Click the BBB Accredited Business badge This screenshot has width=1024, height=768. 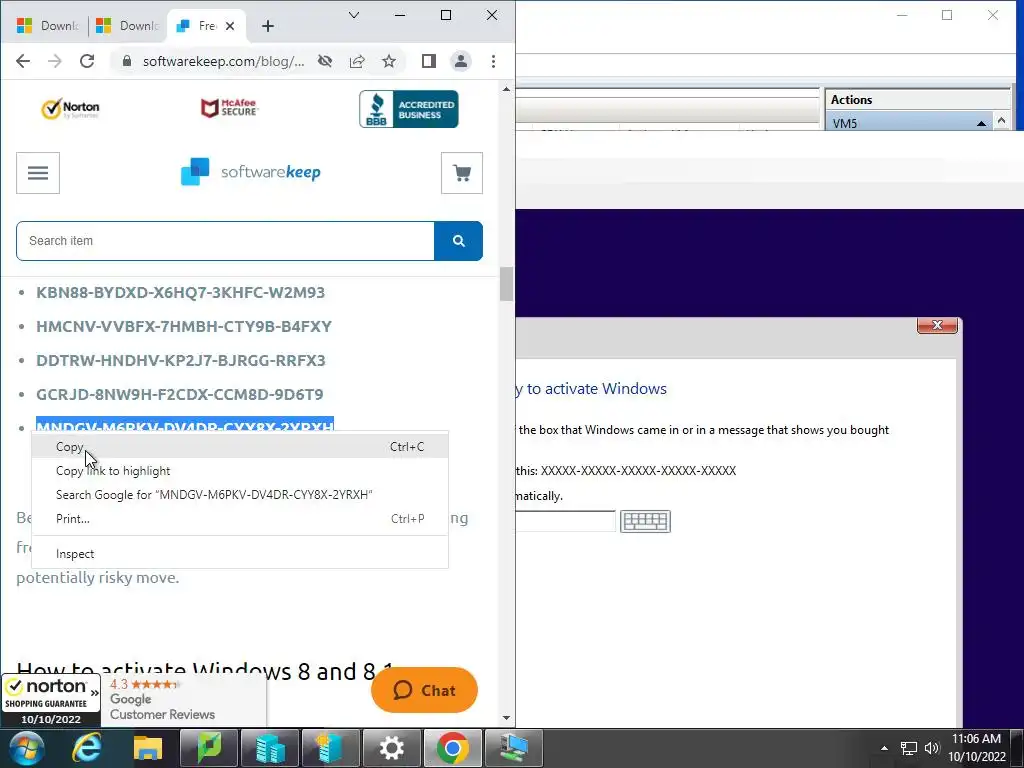[409, 109]
